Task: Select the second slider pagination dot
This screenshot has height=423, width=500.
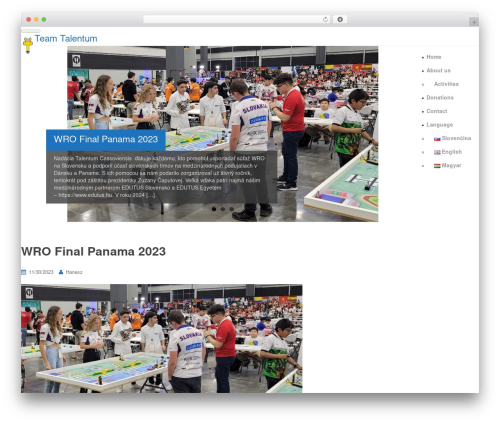Action: coord(223,209)
